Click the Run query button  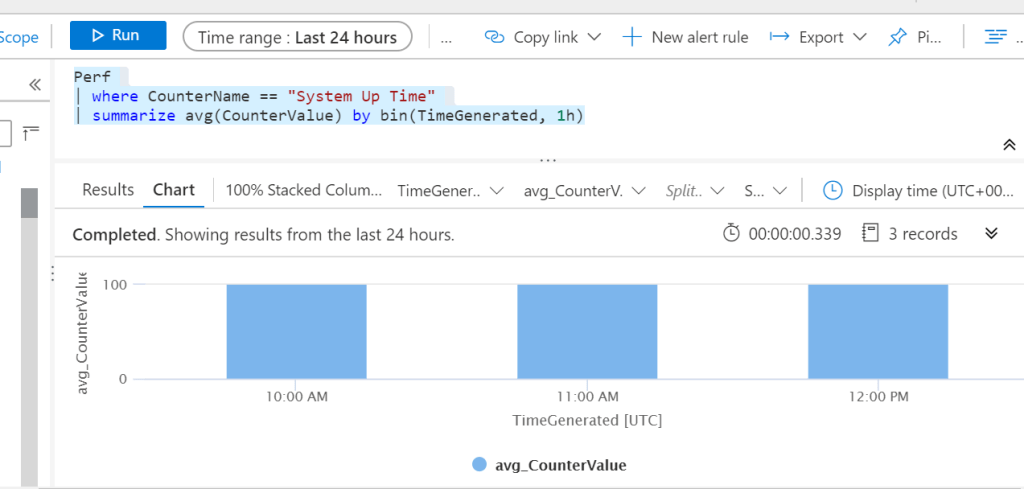[x=117, y=36]
